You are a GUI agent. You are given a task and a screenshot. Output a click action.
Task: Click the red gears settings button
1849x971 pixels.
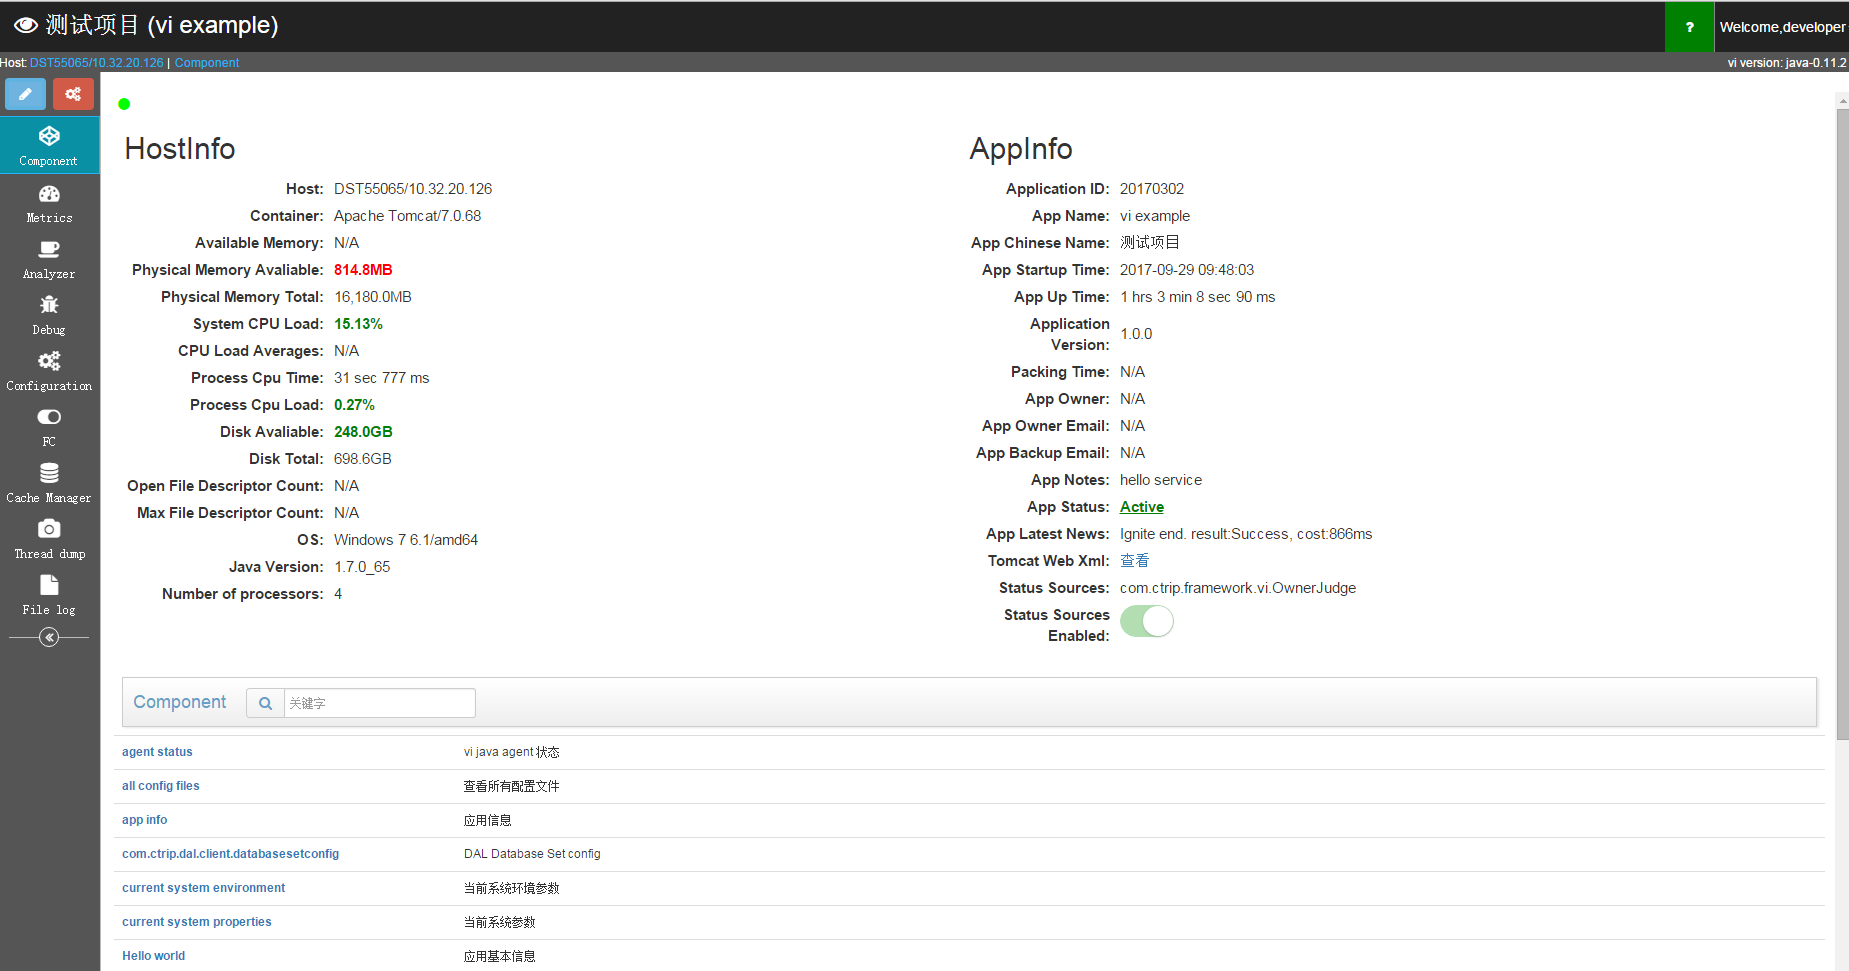[73, 94]
